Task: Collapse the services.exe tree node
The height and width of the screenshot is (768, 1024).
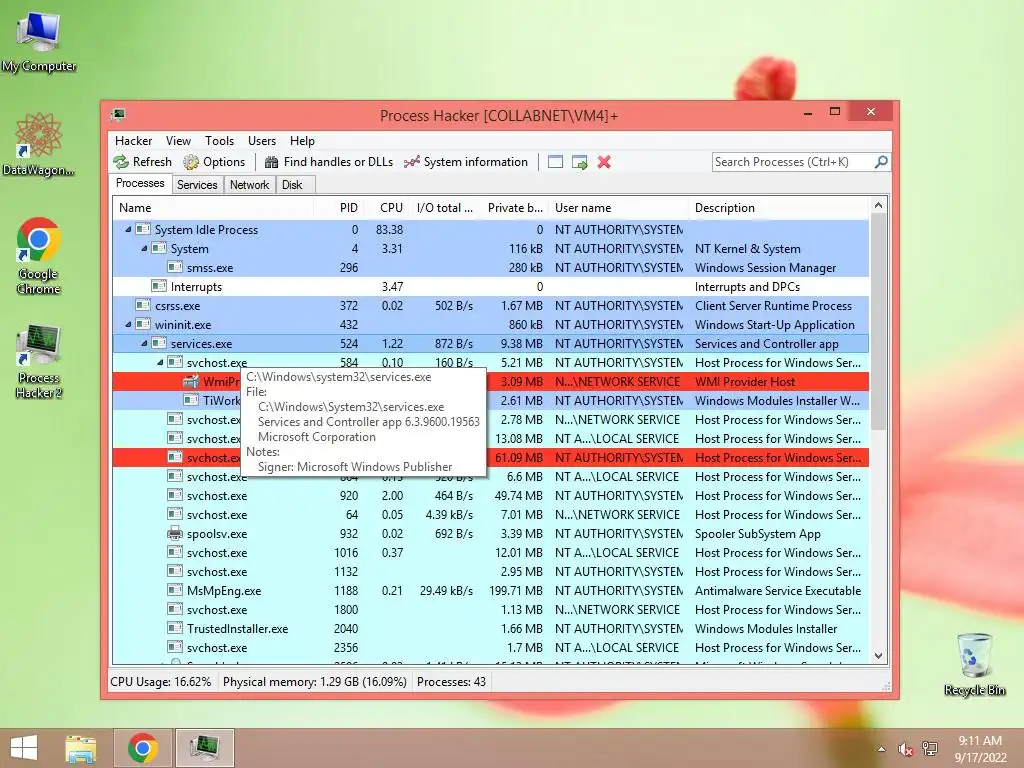Action: point(144,343)
